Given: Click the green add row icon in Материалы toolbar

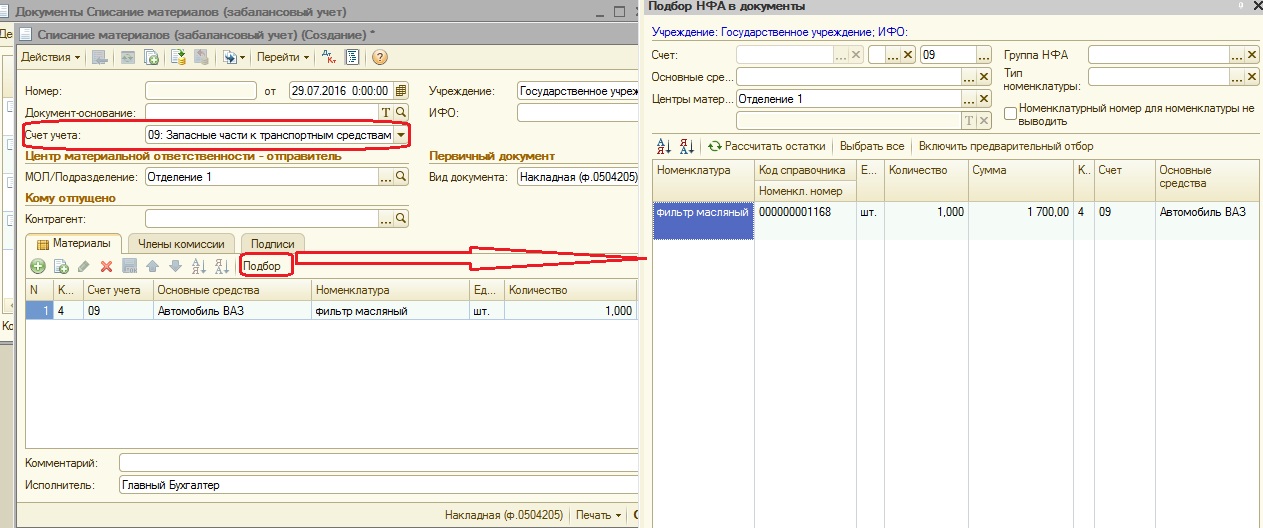Looking at the screenshot, I should coord(38,266).
